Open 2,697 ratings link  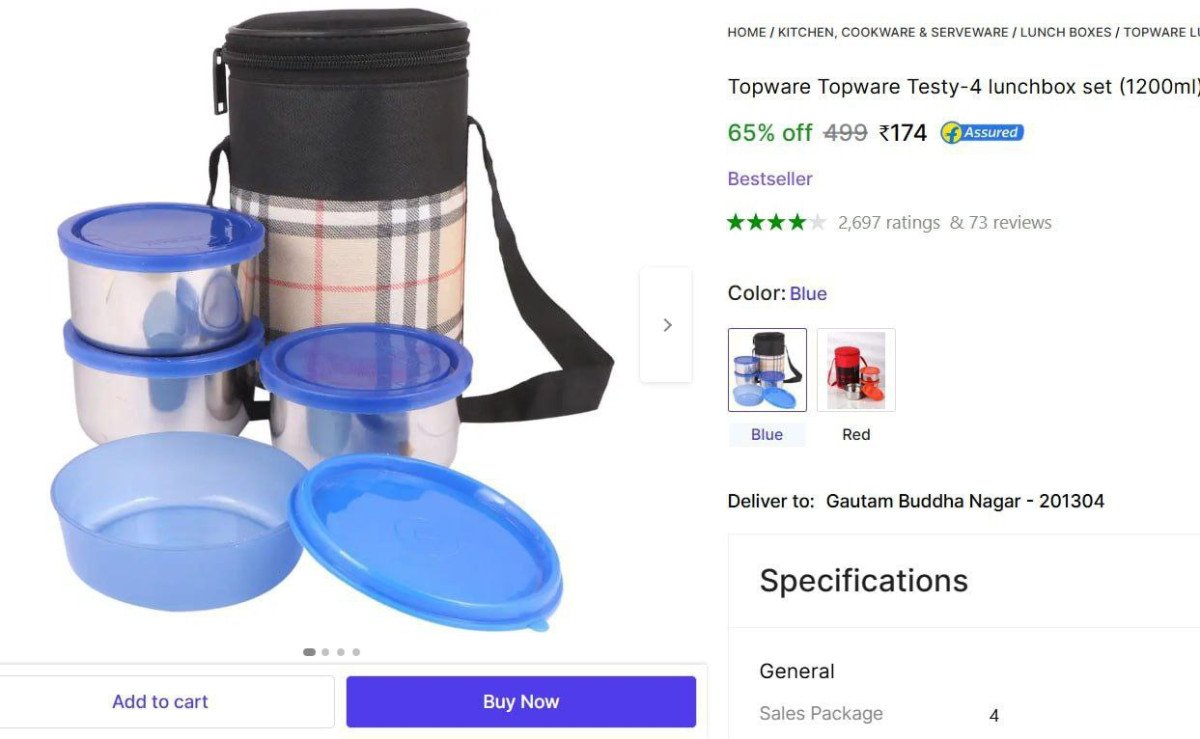pos(889,222)
